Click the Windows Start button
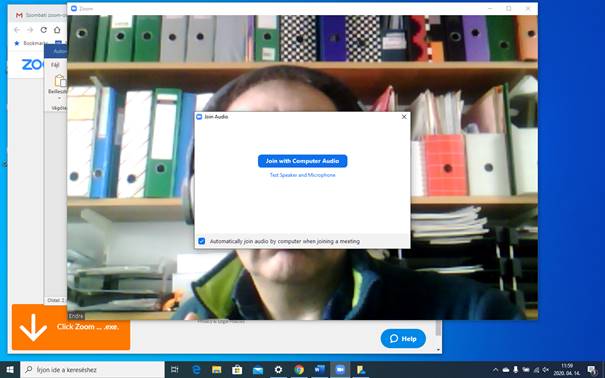Viewport: 605px width, 378px height. pyautogui.click(x=10, y=370)
